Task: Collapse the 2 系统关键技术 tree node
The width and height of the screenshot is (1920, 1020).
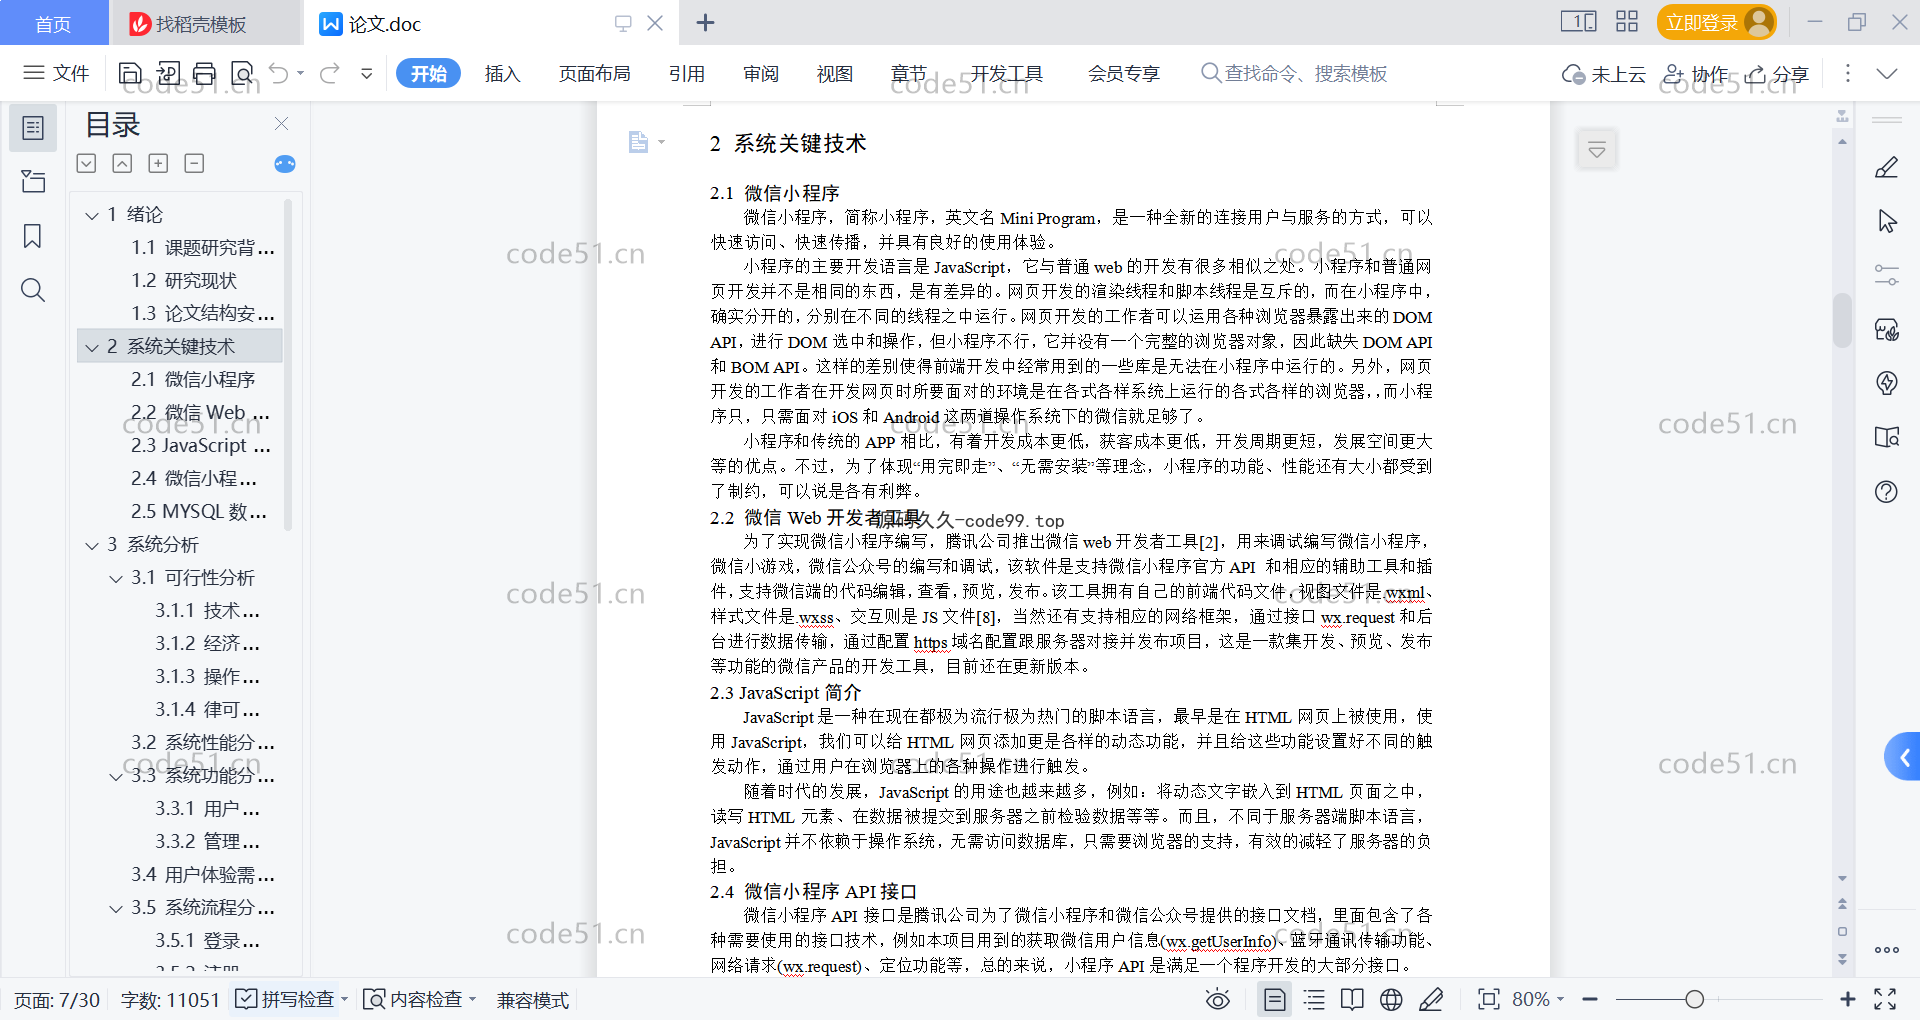Action: point(92,347)
